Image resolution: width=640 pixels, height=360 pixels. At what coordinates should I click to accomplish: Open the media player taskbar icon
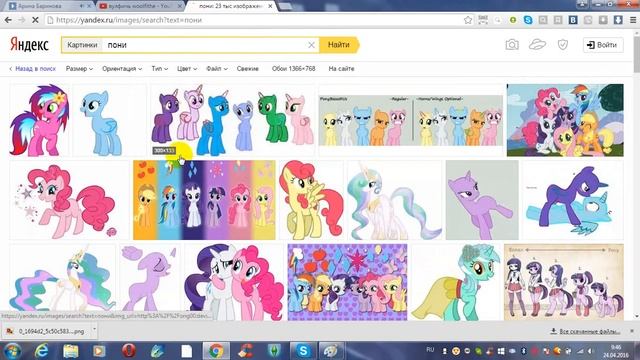99,351
